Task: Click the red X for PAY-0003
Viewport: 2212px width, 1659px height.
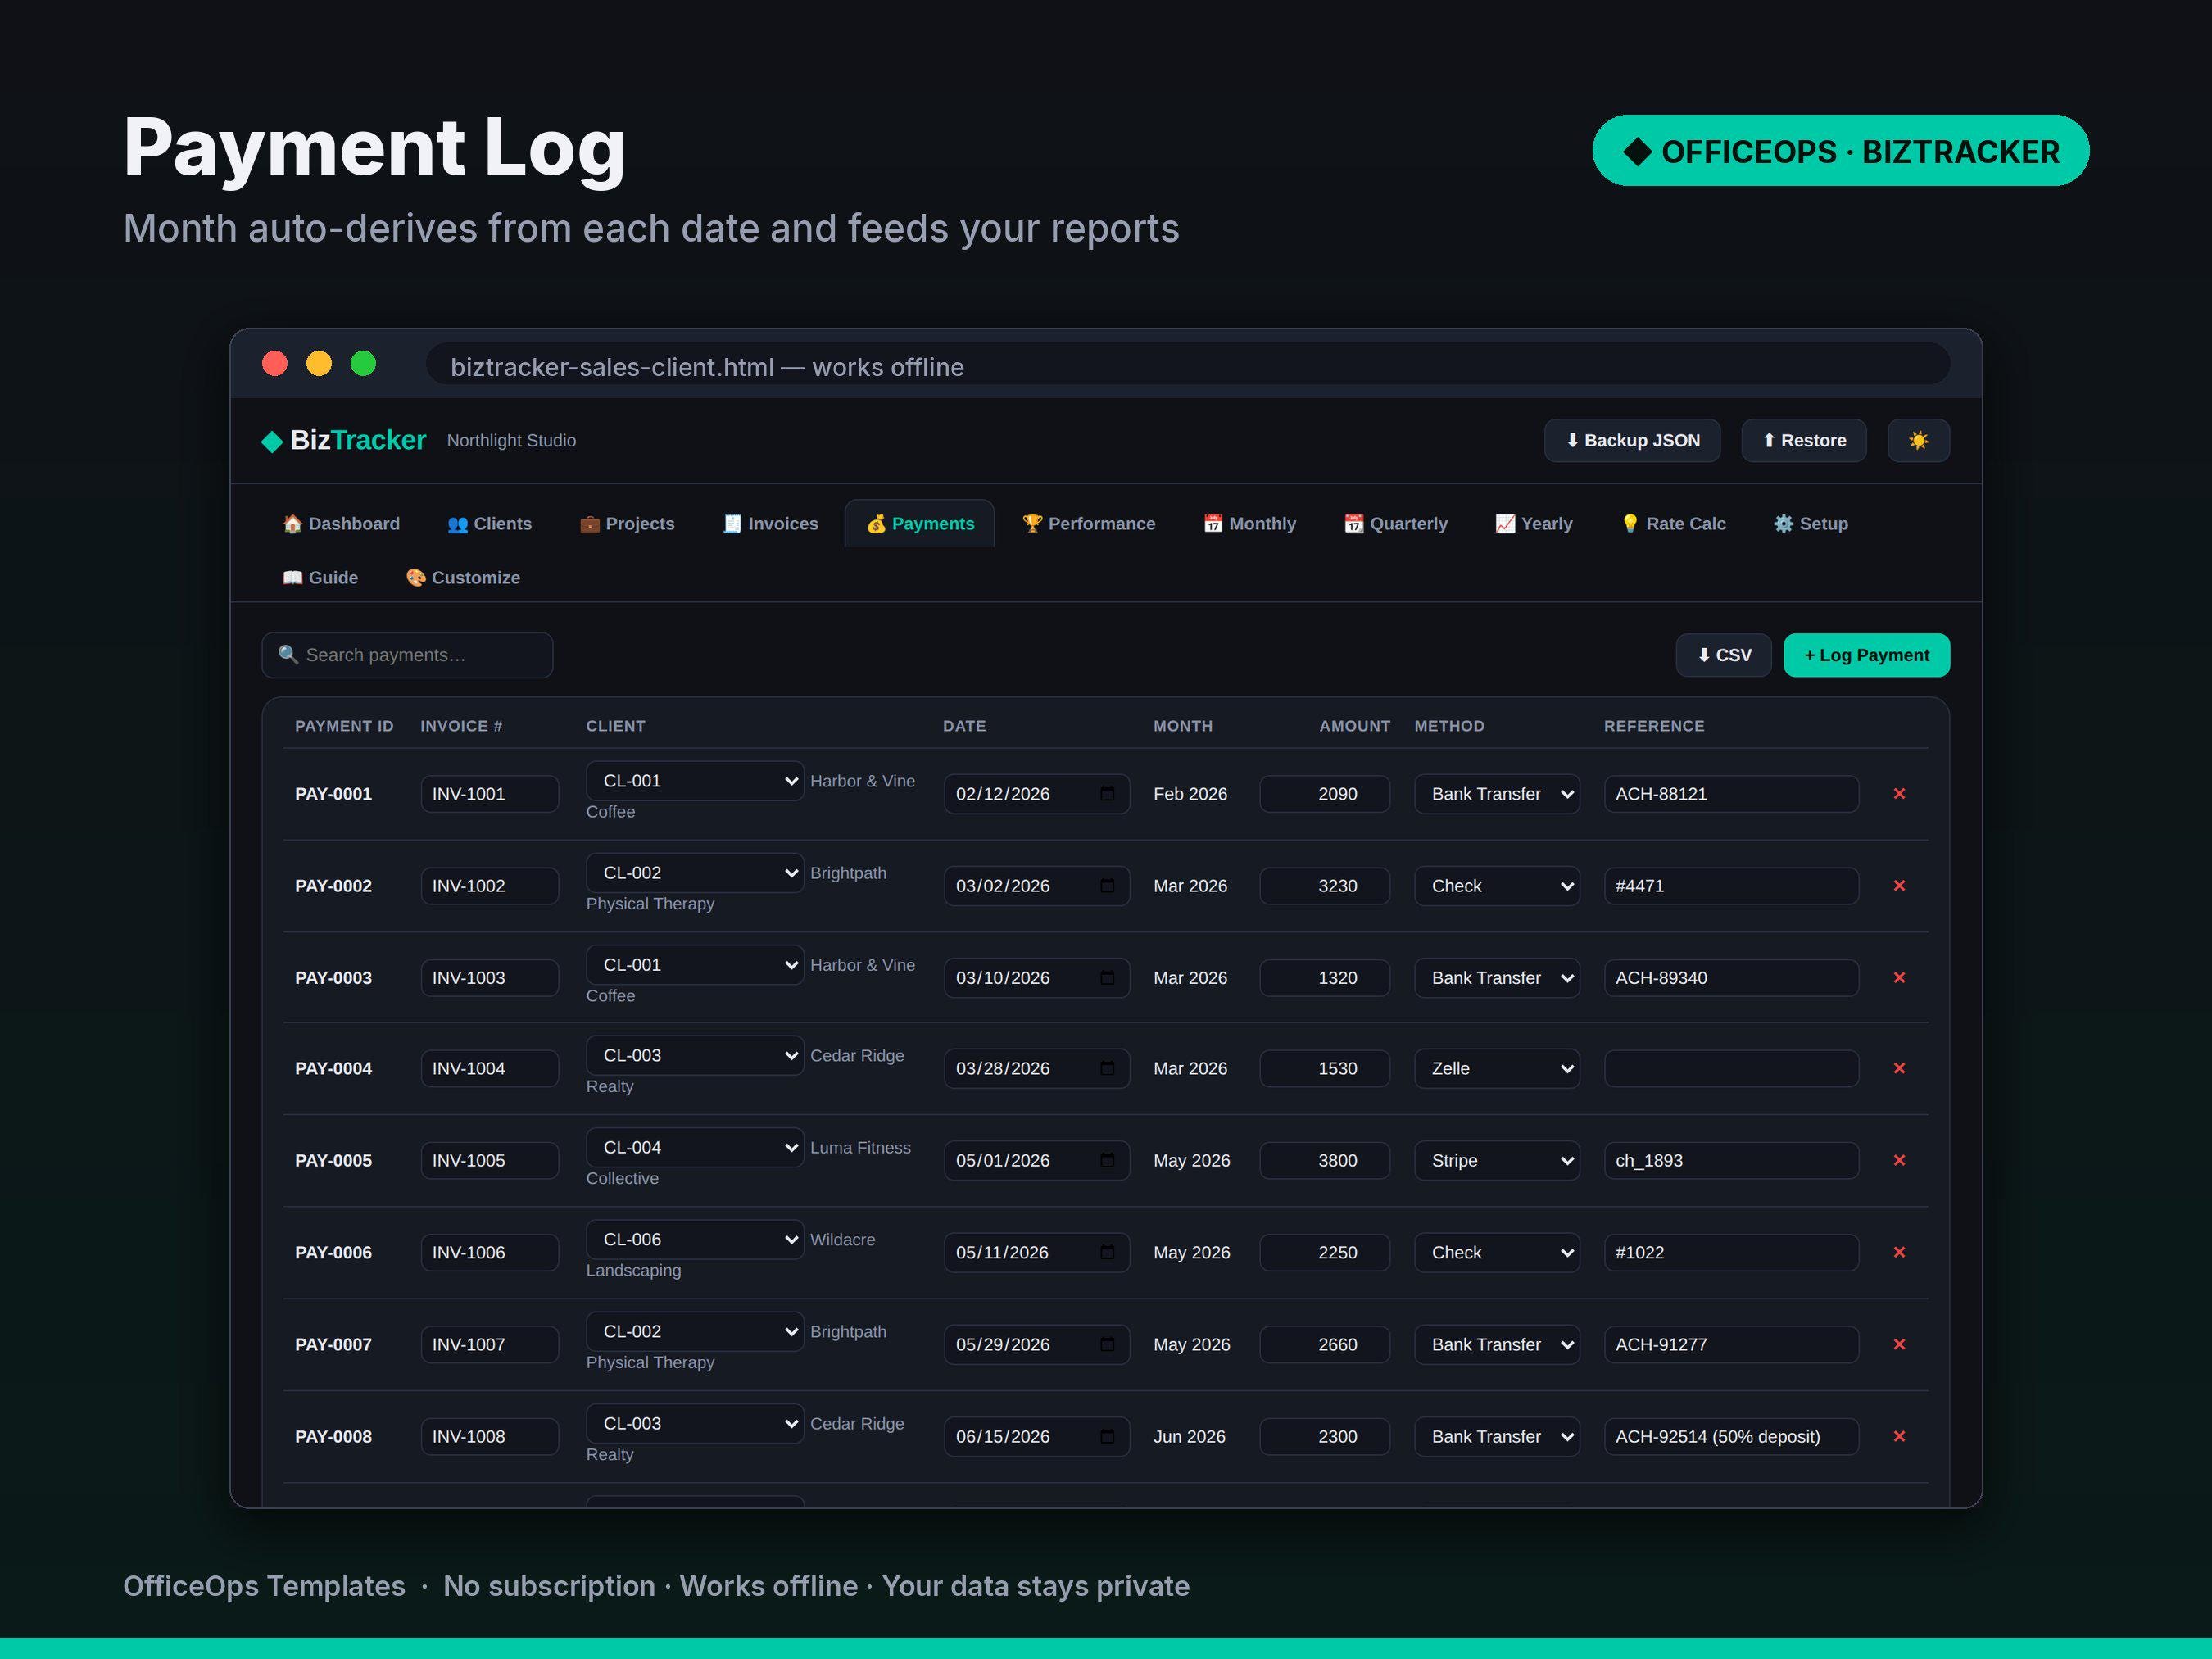Action: pyautogui.click(x=1899, y=978)
